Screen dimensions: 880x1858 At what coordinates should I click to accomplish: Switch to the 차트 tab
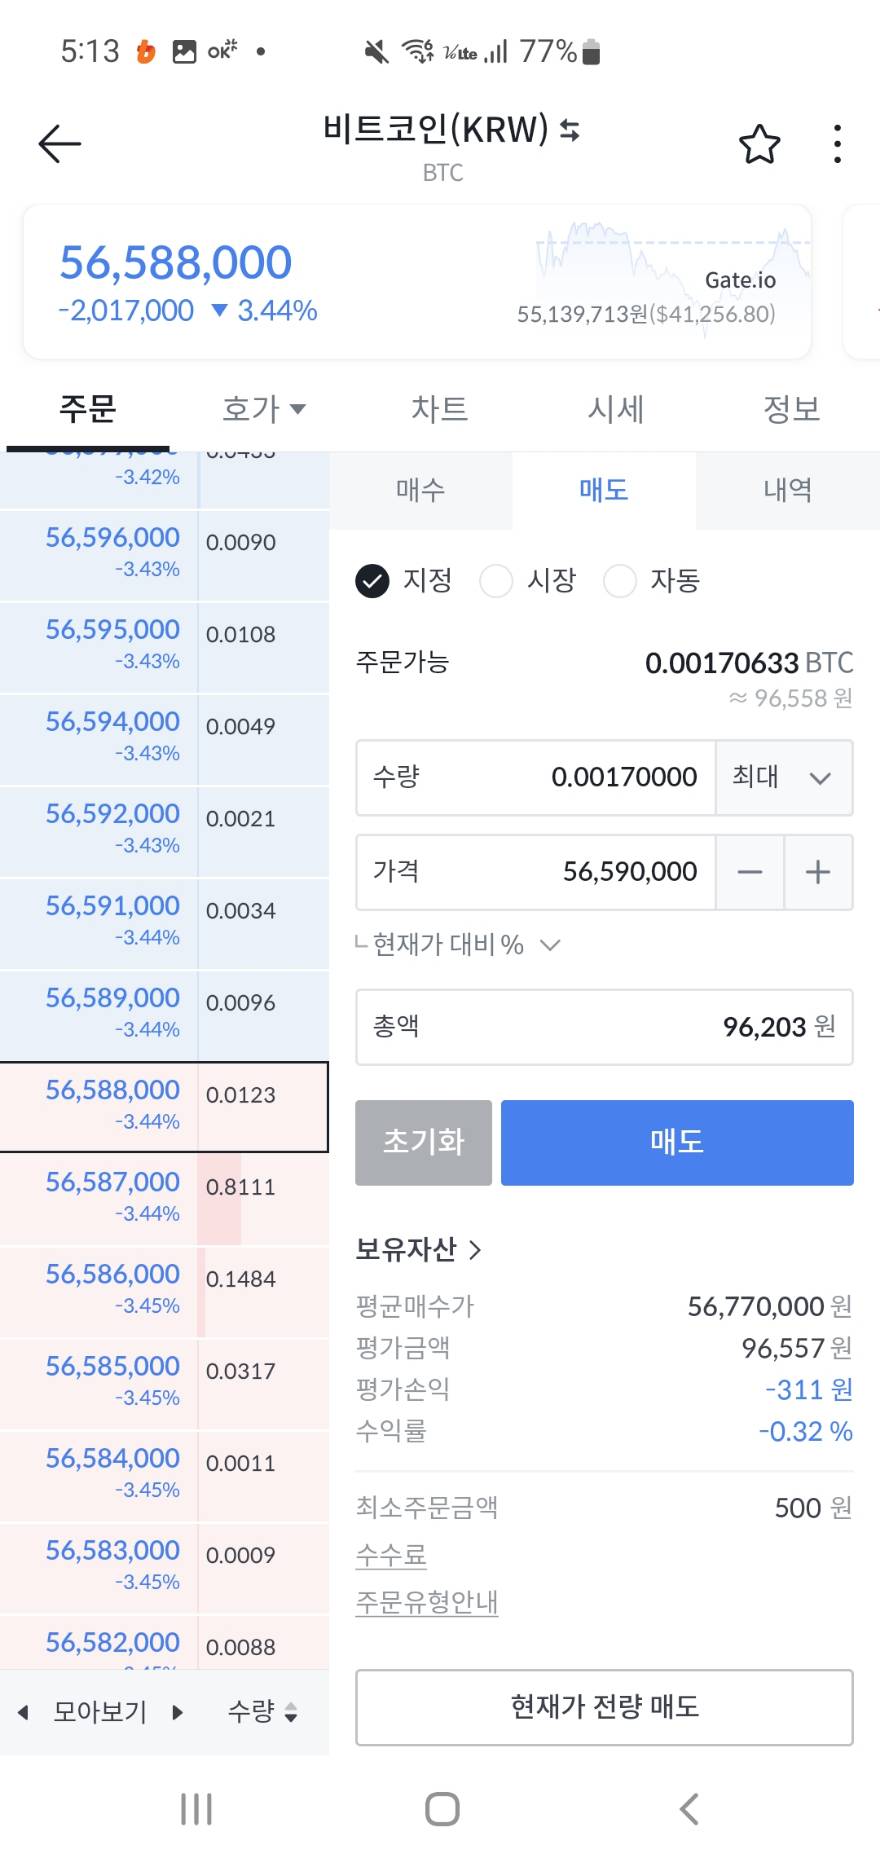tap(439, 408)
